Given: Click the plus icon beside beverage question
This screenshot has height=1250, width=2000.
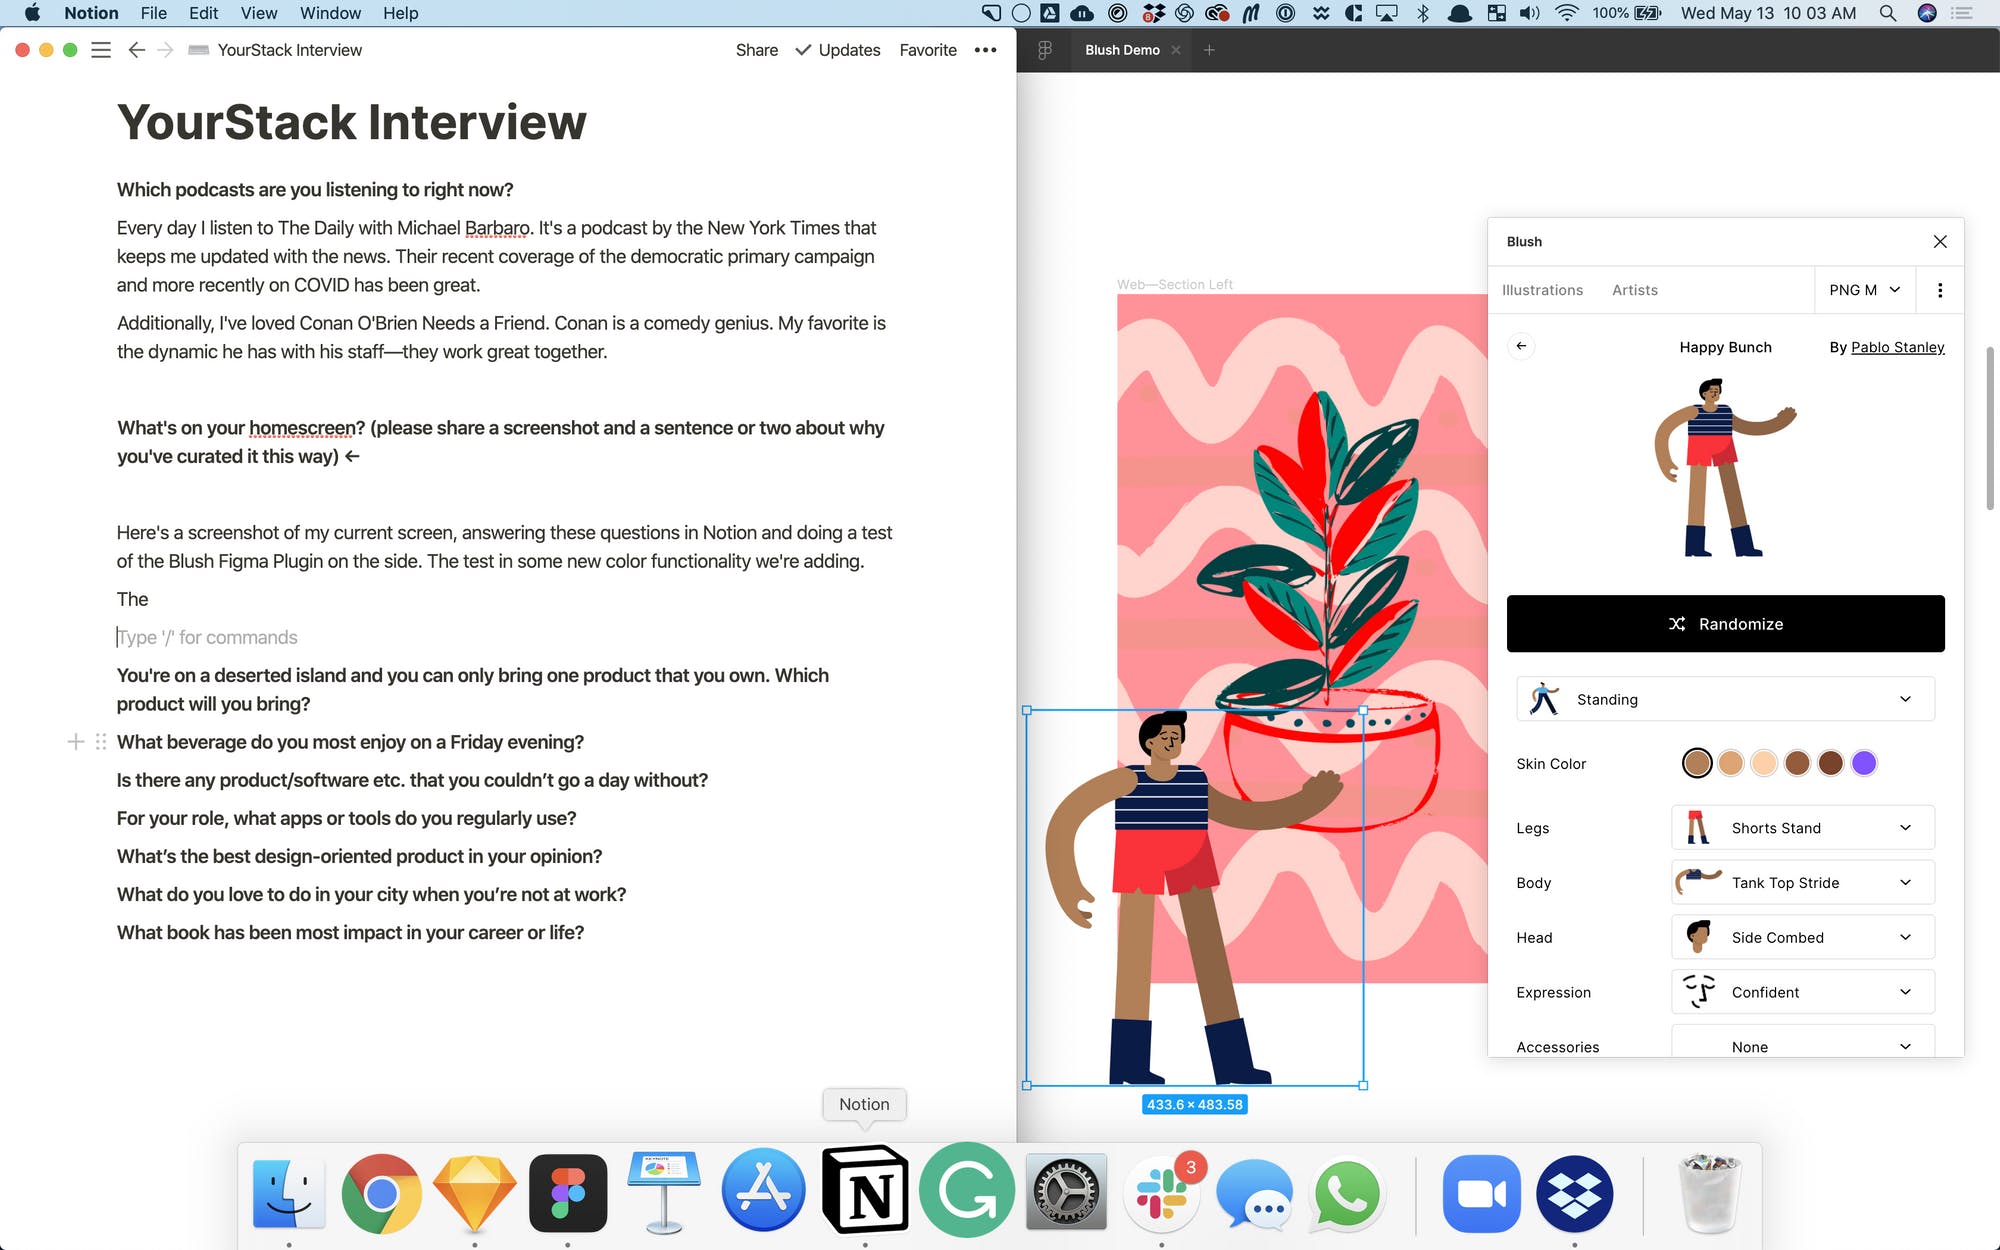Looking at the screenshot, I should tap(75, 742).
